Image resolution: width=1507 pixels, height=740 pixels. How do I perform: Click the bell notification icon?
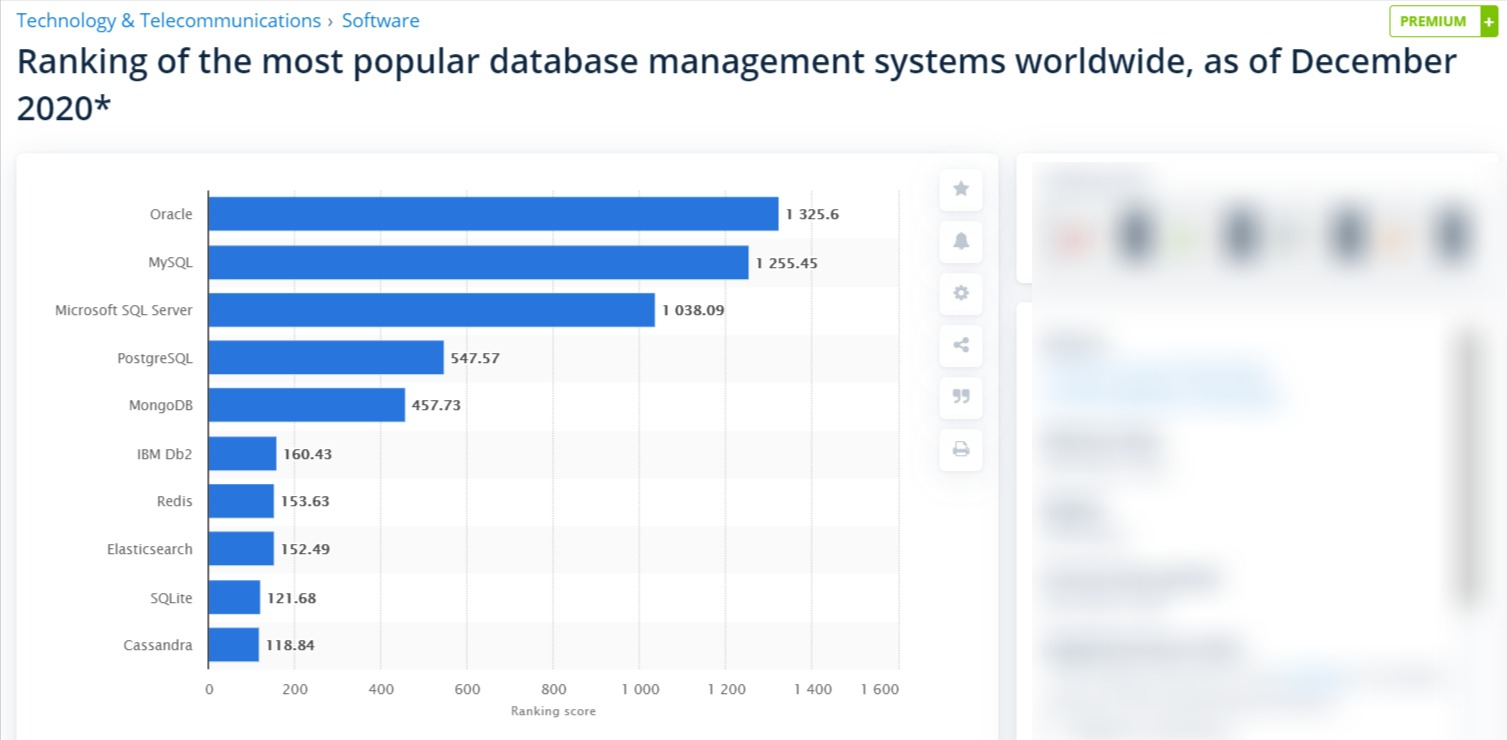click(961, 241)
